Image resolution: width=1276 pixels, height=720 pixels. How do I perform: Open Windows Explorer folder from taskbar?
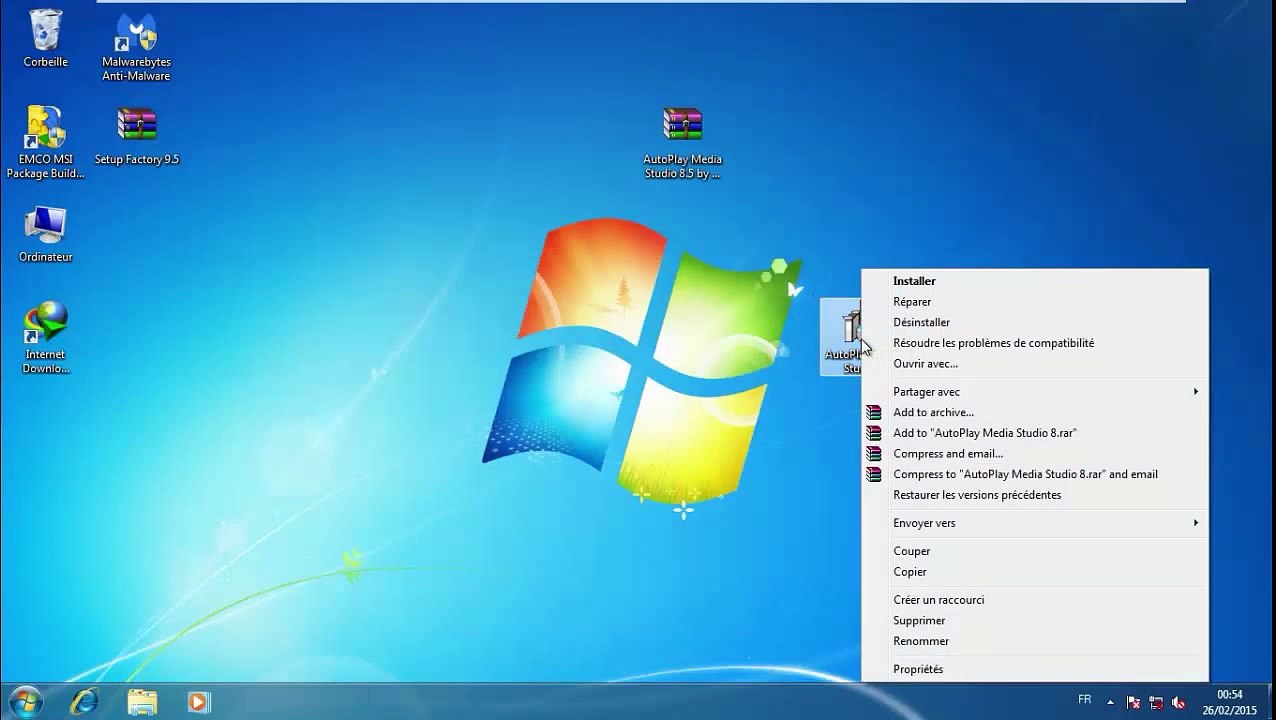click(x=142, y=702)
